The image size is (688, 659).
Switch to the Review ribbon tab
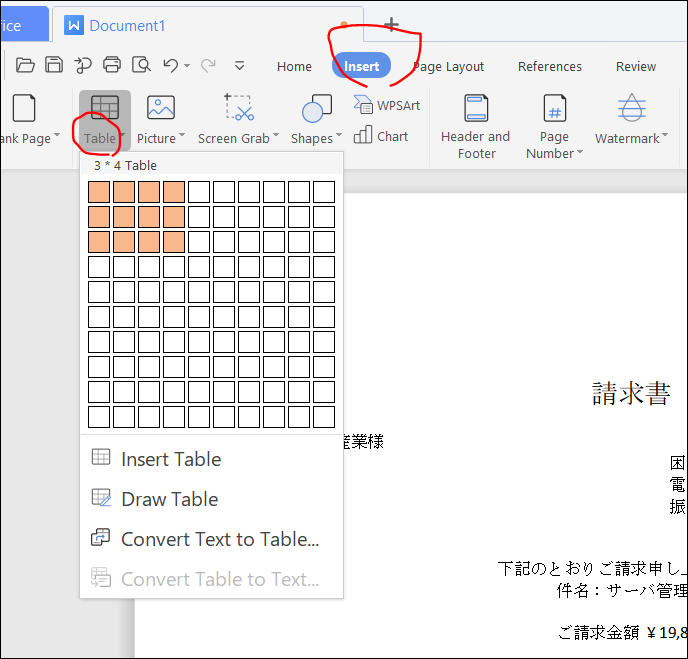(636, 67)
